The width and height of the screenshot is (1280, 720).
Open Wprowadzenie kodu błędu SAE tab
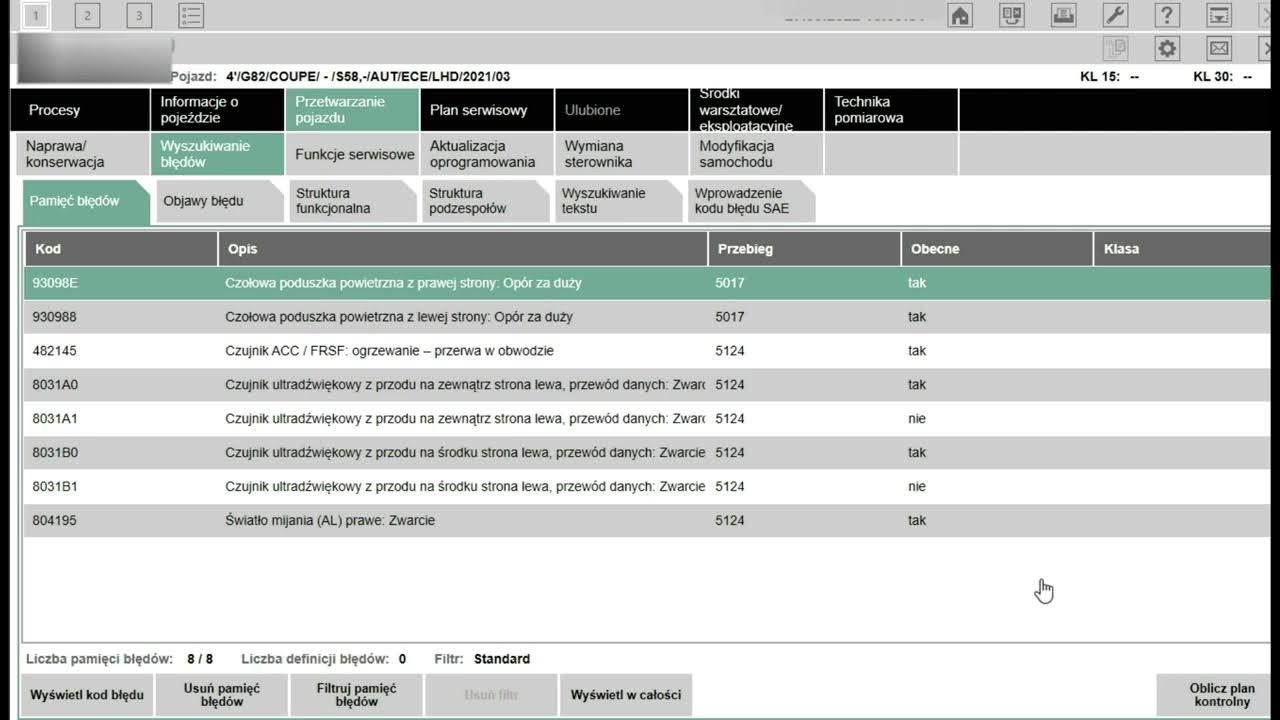tap(751, 201)
